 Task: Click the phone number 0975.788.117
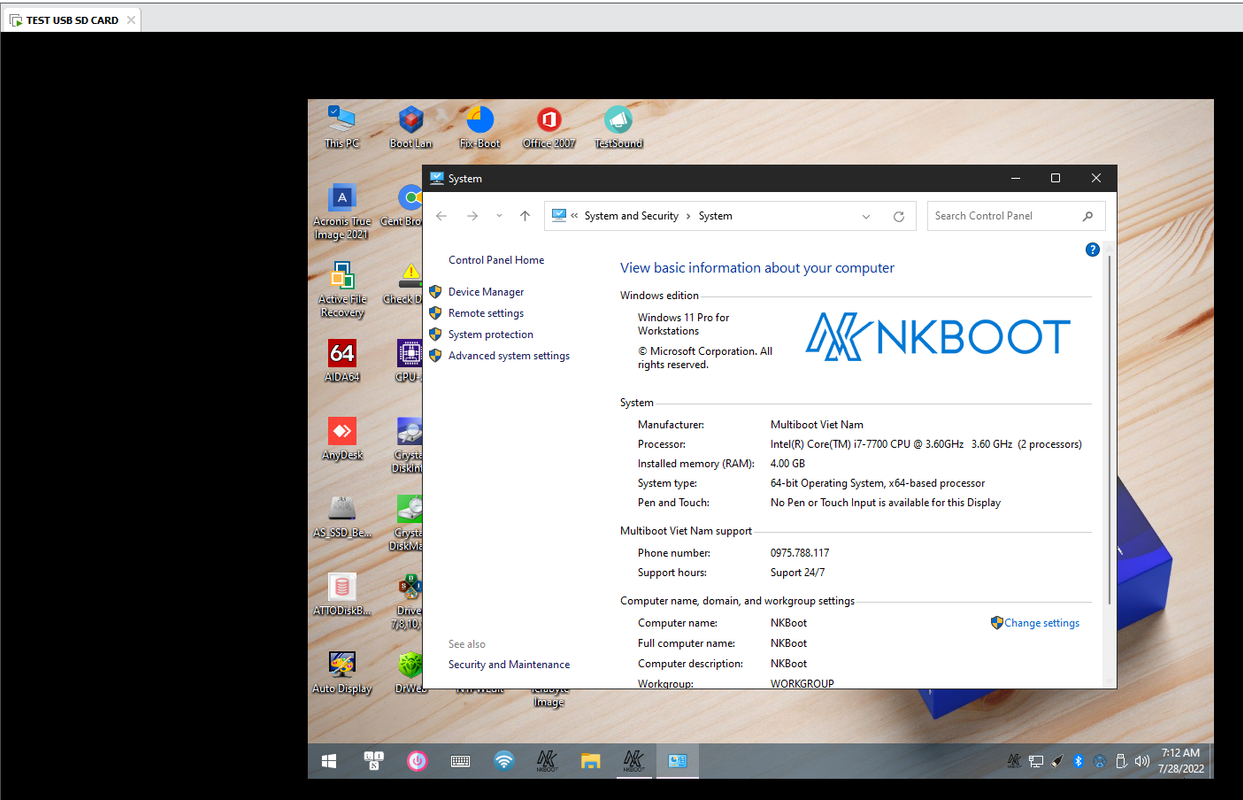[800, 553]
